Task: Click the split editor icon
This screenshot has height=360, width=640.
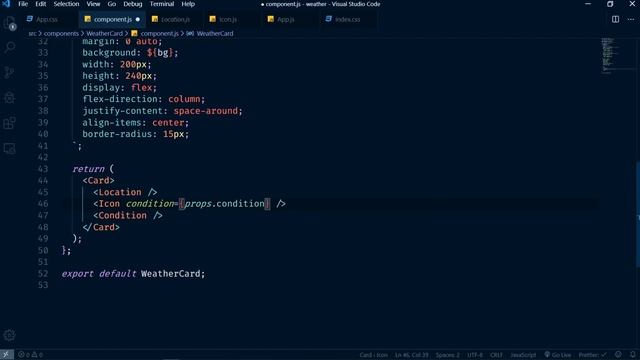Action: click(615, 19)
